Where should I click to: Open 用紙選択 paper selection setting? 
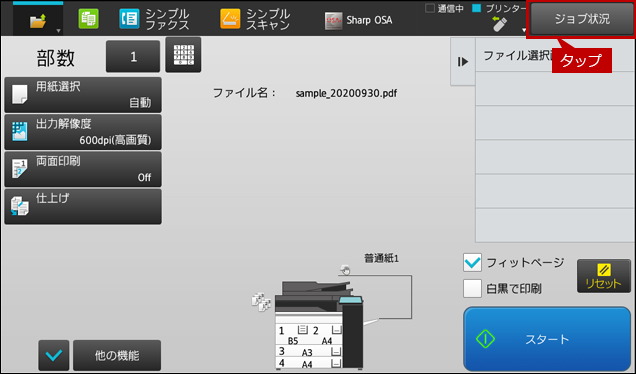tap(83, 95)
